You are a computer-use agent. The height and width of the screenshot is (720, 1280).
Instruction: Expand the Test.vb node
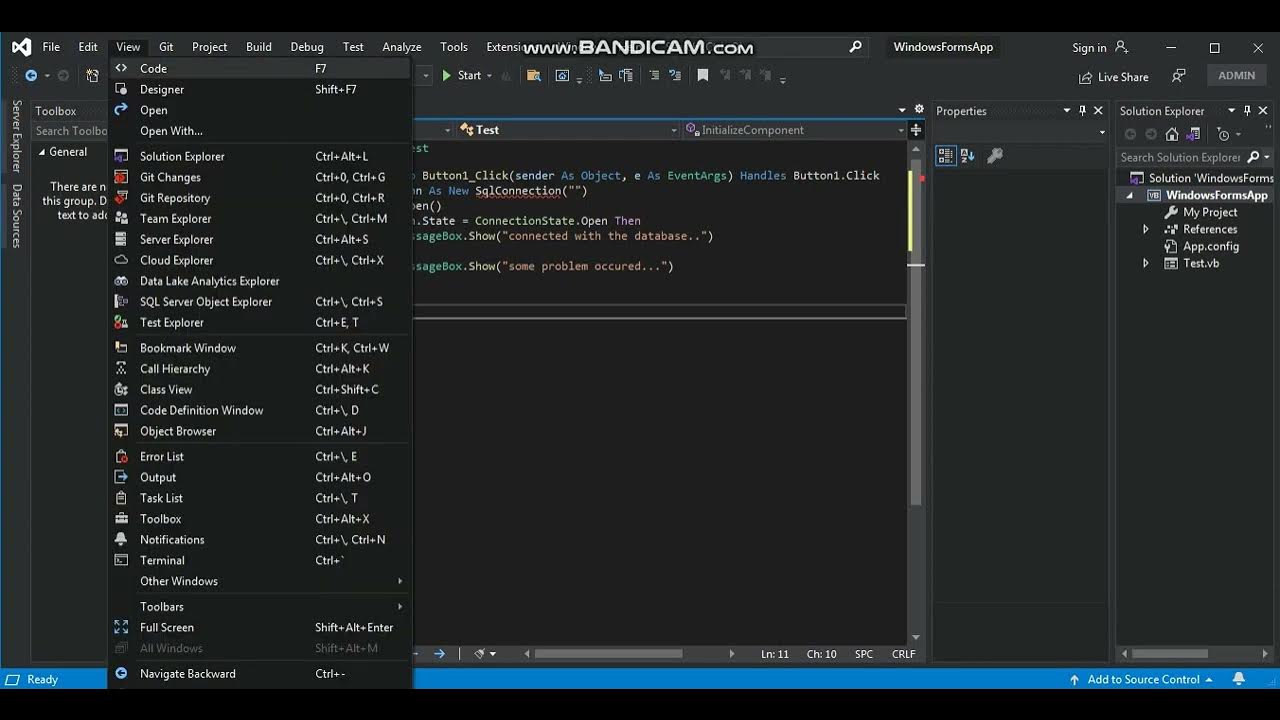(1146, 263)
